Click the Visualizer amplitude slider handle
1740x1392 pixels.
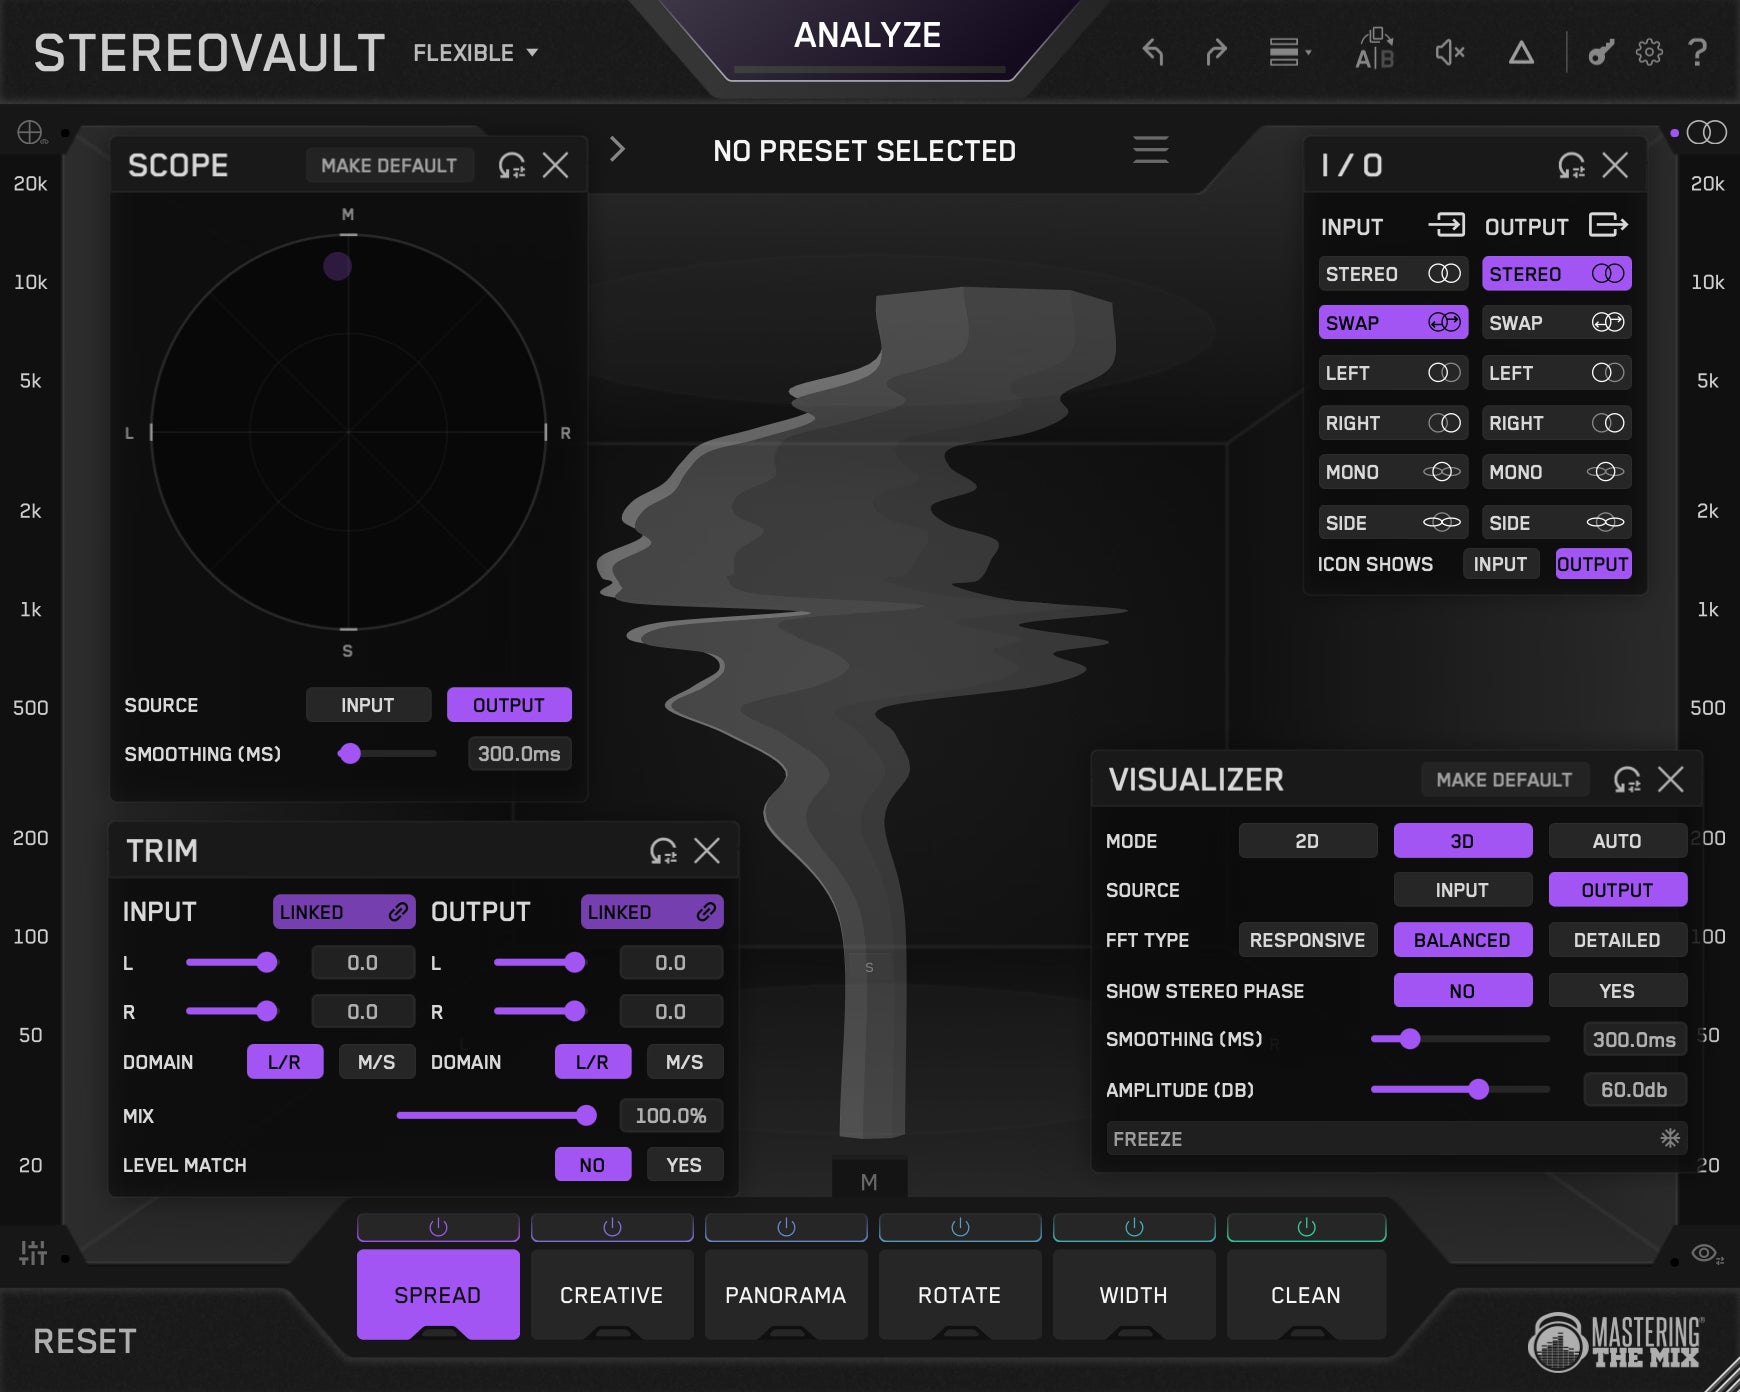coord(1478,1089)
